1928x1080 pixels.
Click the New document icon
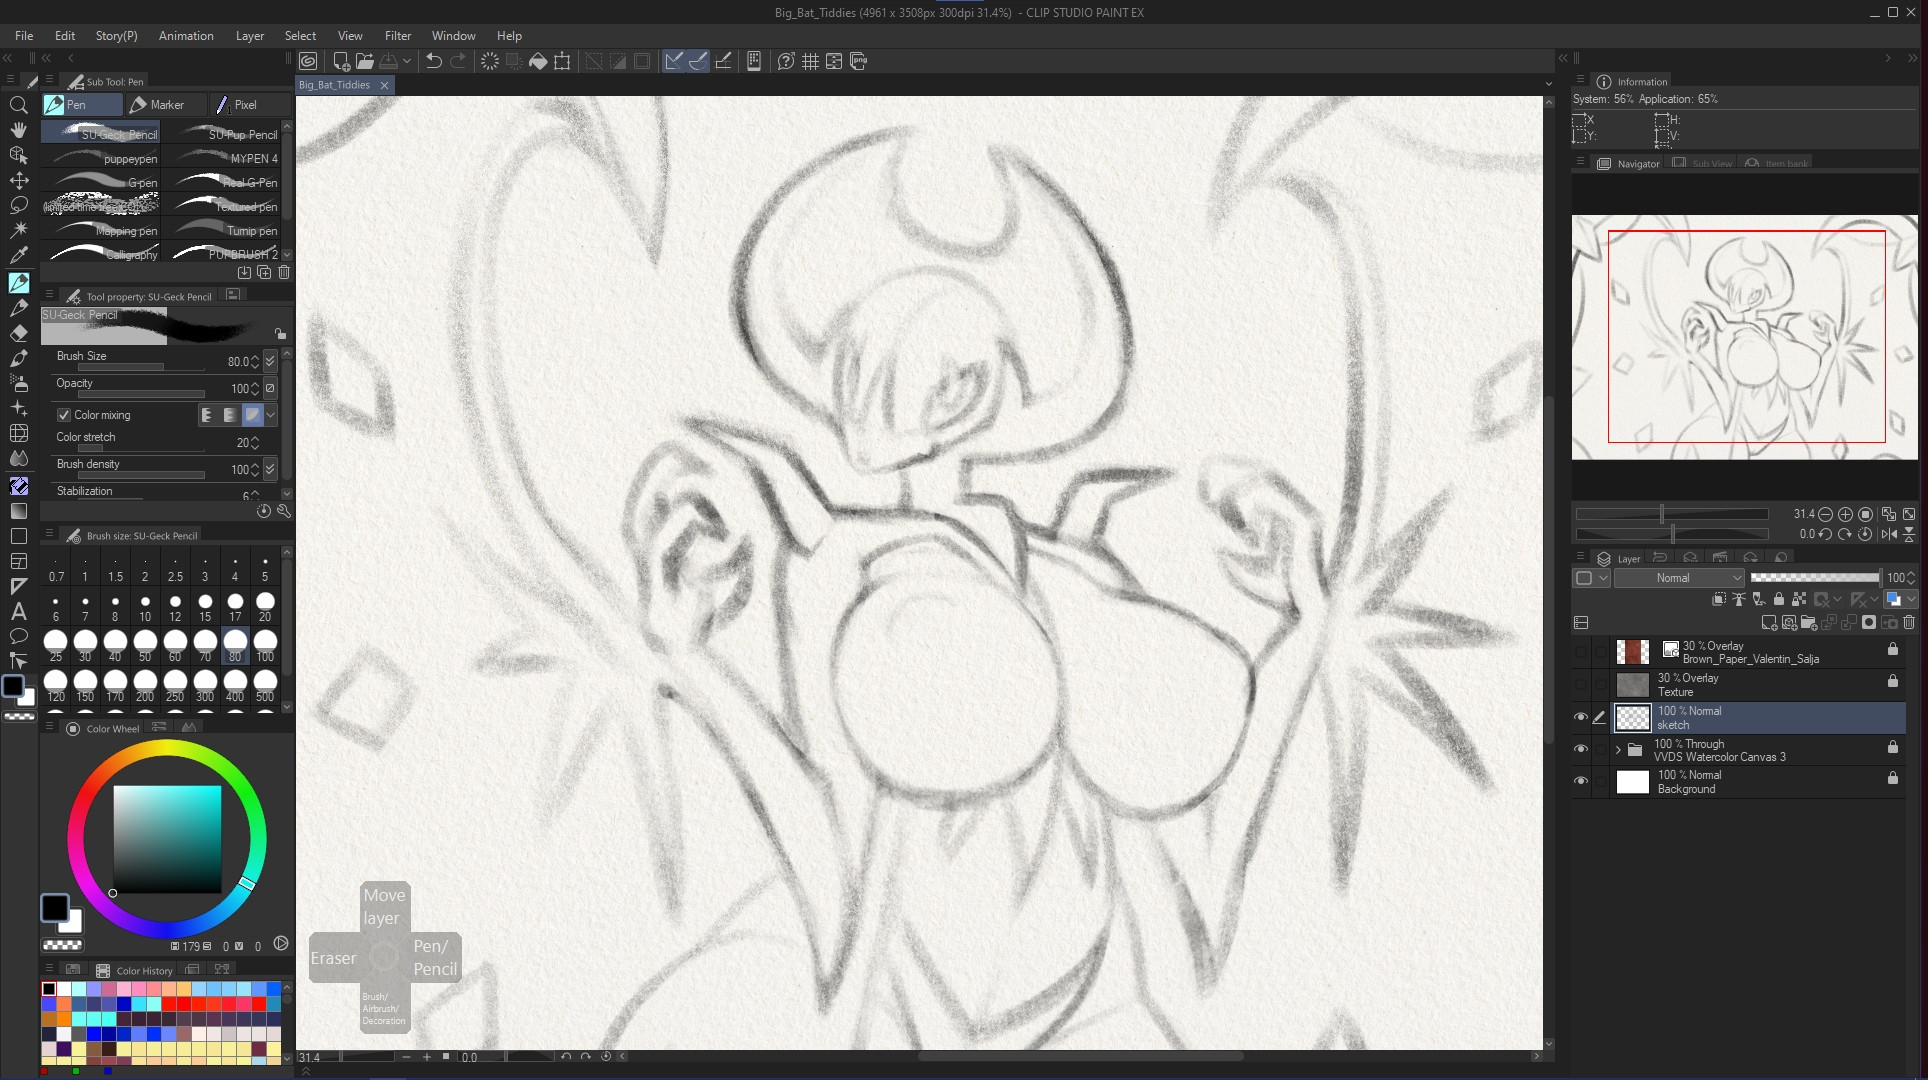(x=341, y=61)
